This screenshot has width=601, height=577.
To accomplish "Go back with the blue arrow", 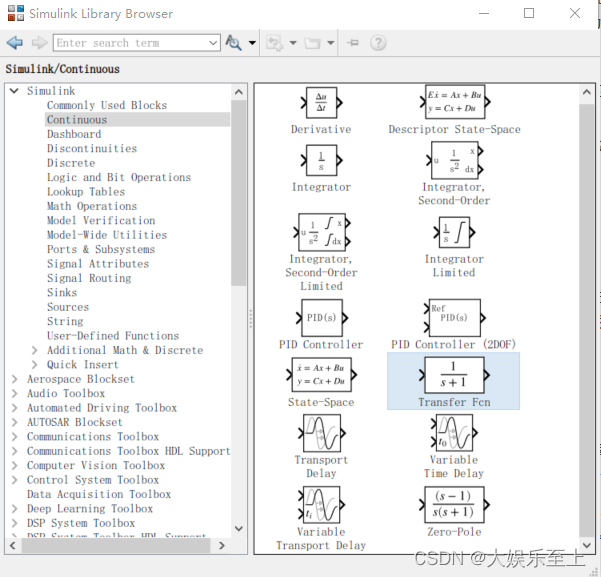I will point(15,43).
